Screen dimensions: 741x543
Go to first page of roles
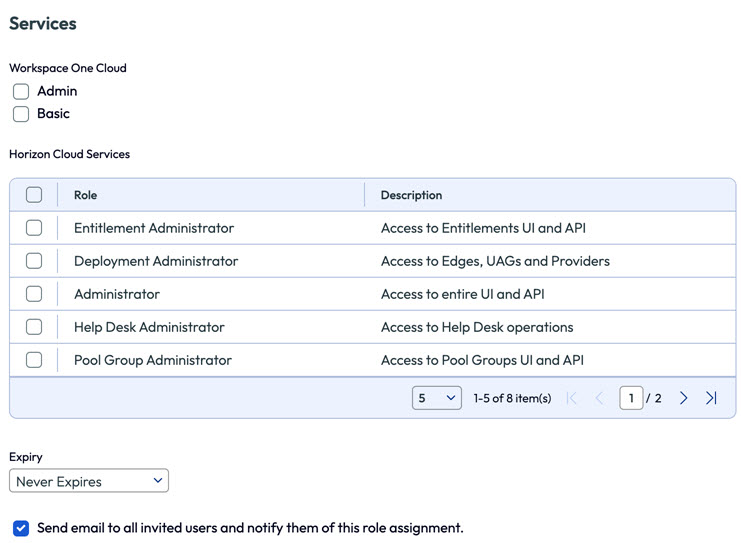(x=571, y=398)
